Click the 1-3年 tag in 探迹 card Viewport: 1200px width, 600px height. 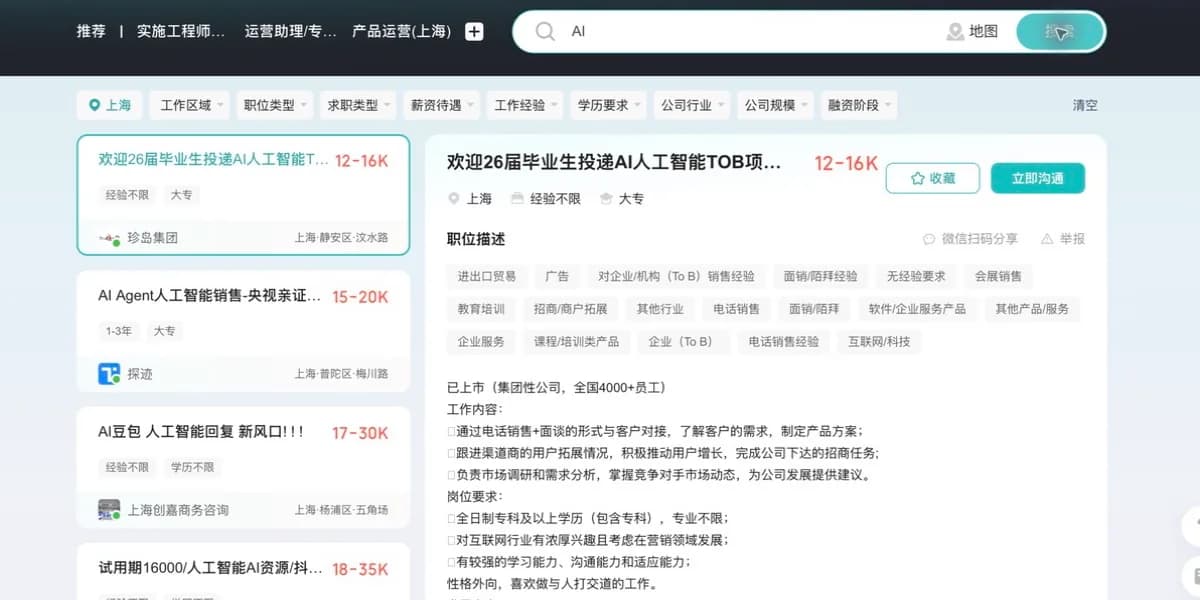(119, 331)
